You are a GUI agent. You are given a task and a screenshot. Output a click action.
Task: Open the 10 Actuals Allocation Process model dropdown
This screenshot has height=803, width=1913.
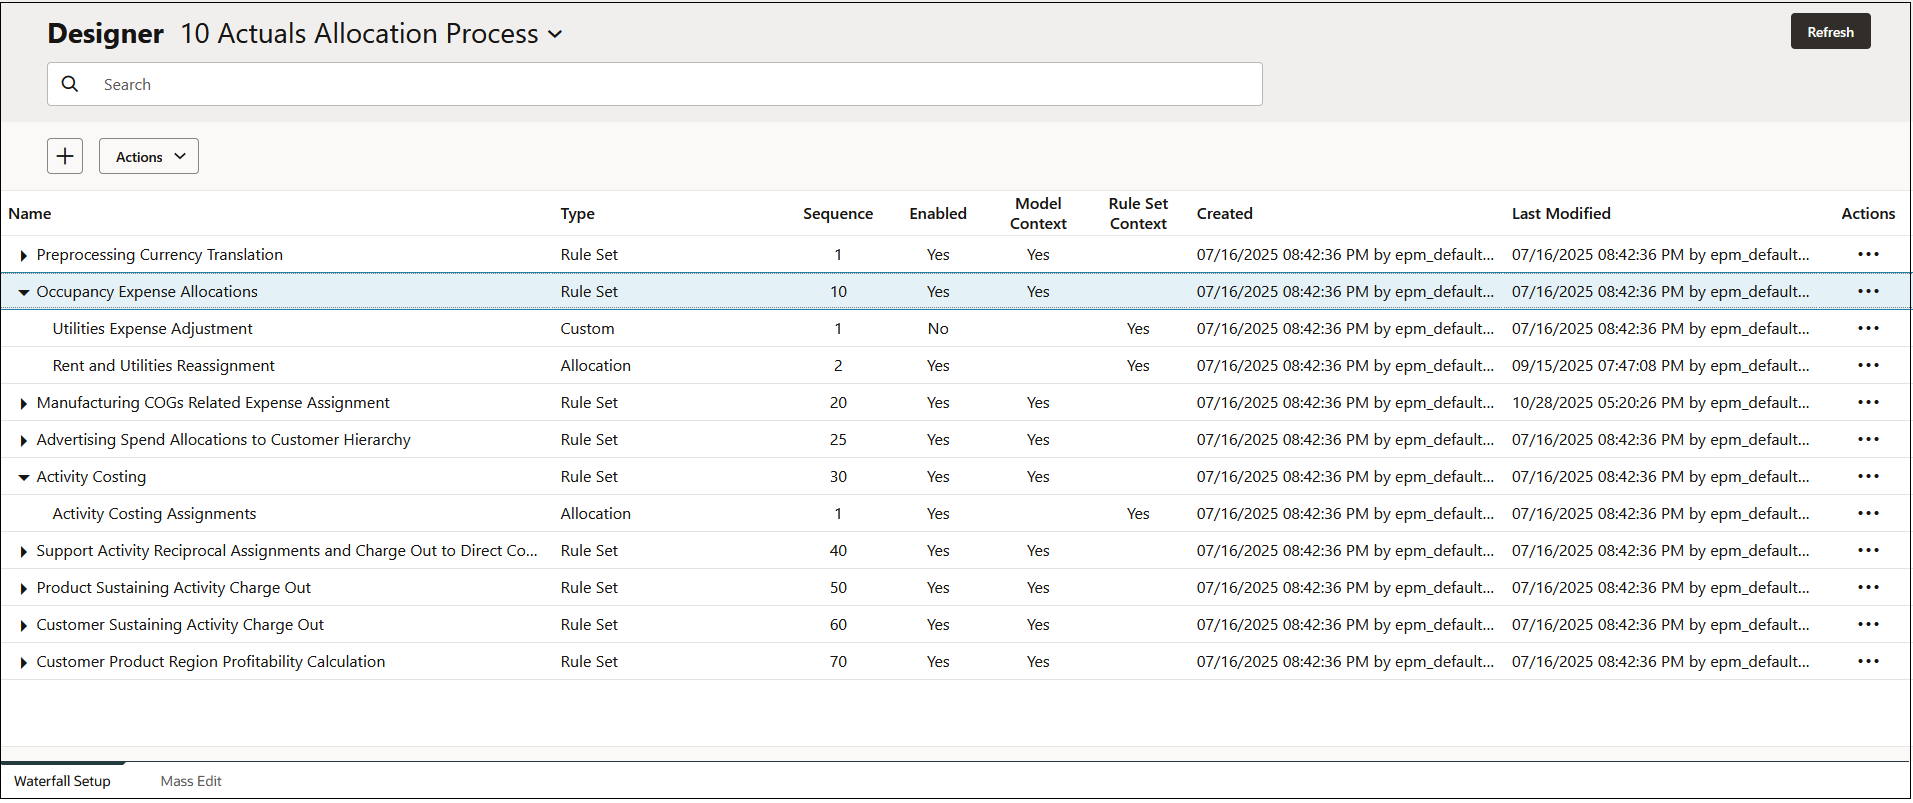pyautogui.click(x=371, y=34)
